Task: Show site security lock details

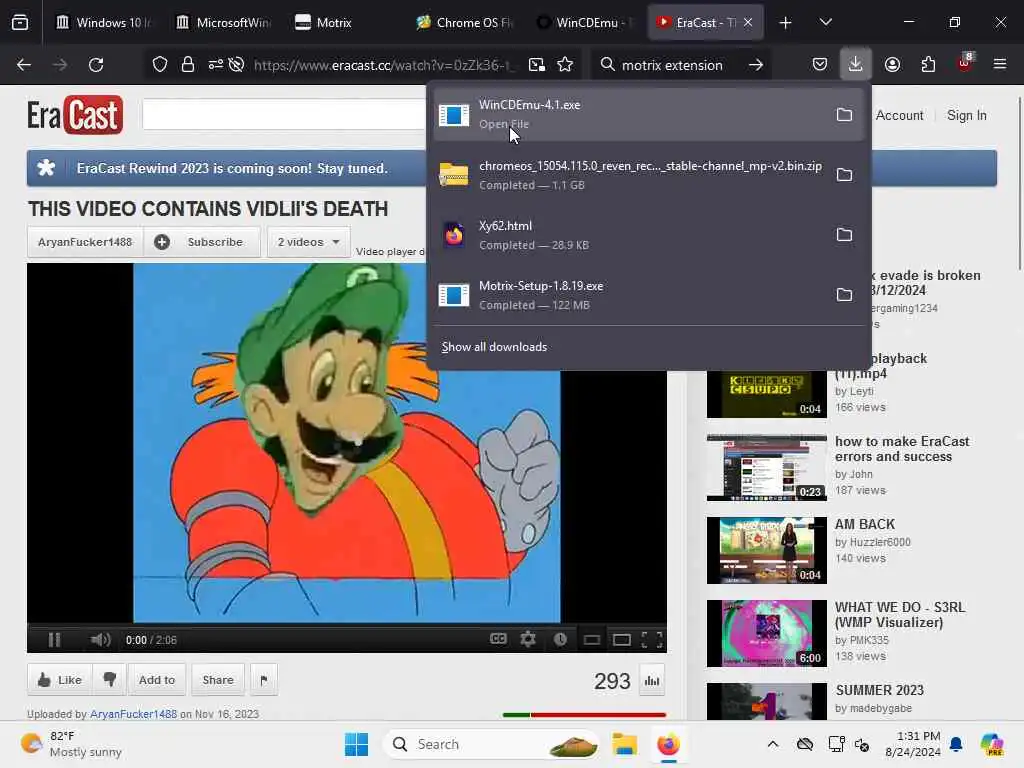Action: pos(188,65)
